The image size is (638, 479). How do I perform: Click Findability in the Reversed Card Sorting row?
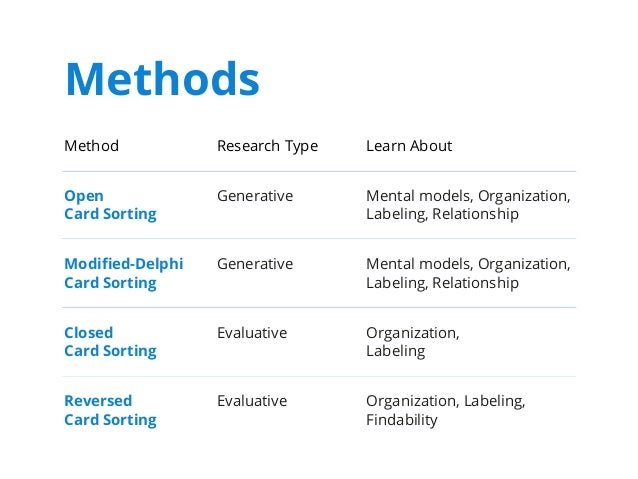[x=402, y=420]
